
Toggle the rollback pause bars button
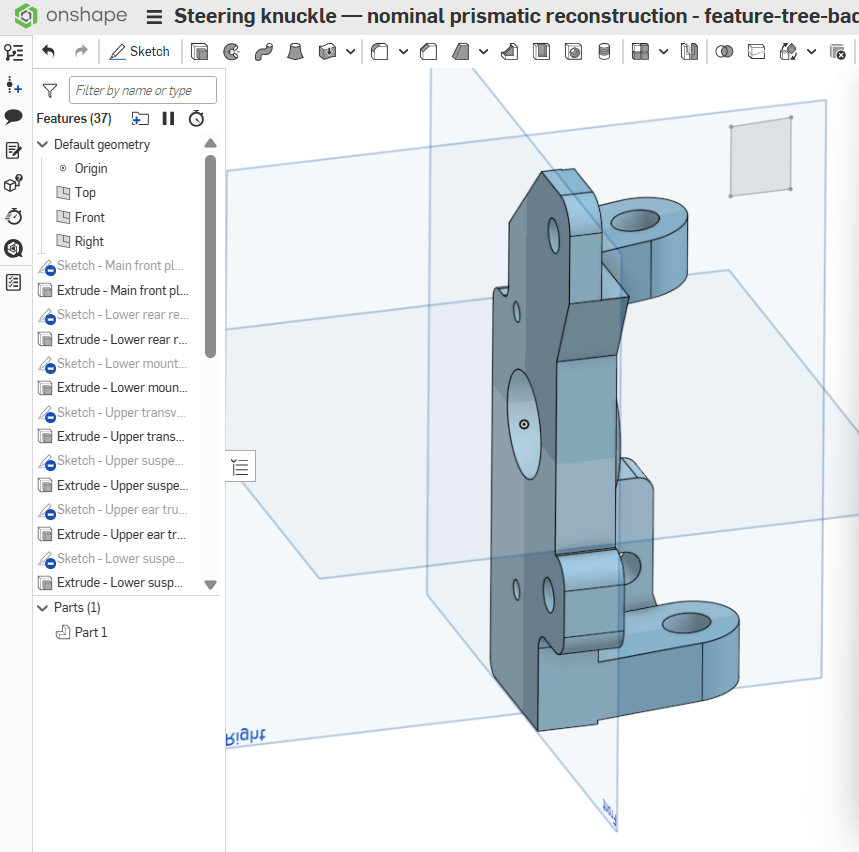click(168, 118)
